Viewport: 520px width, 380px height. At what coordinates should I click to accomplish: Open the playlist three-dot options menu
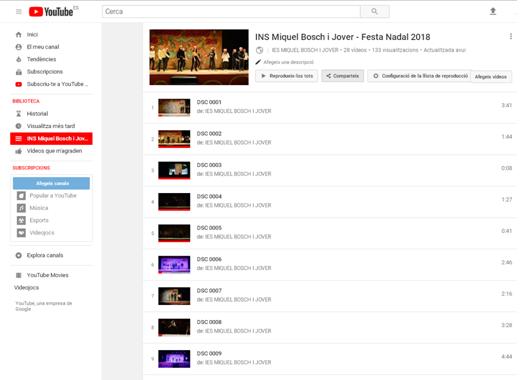tap(511, 36)
